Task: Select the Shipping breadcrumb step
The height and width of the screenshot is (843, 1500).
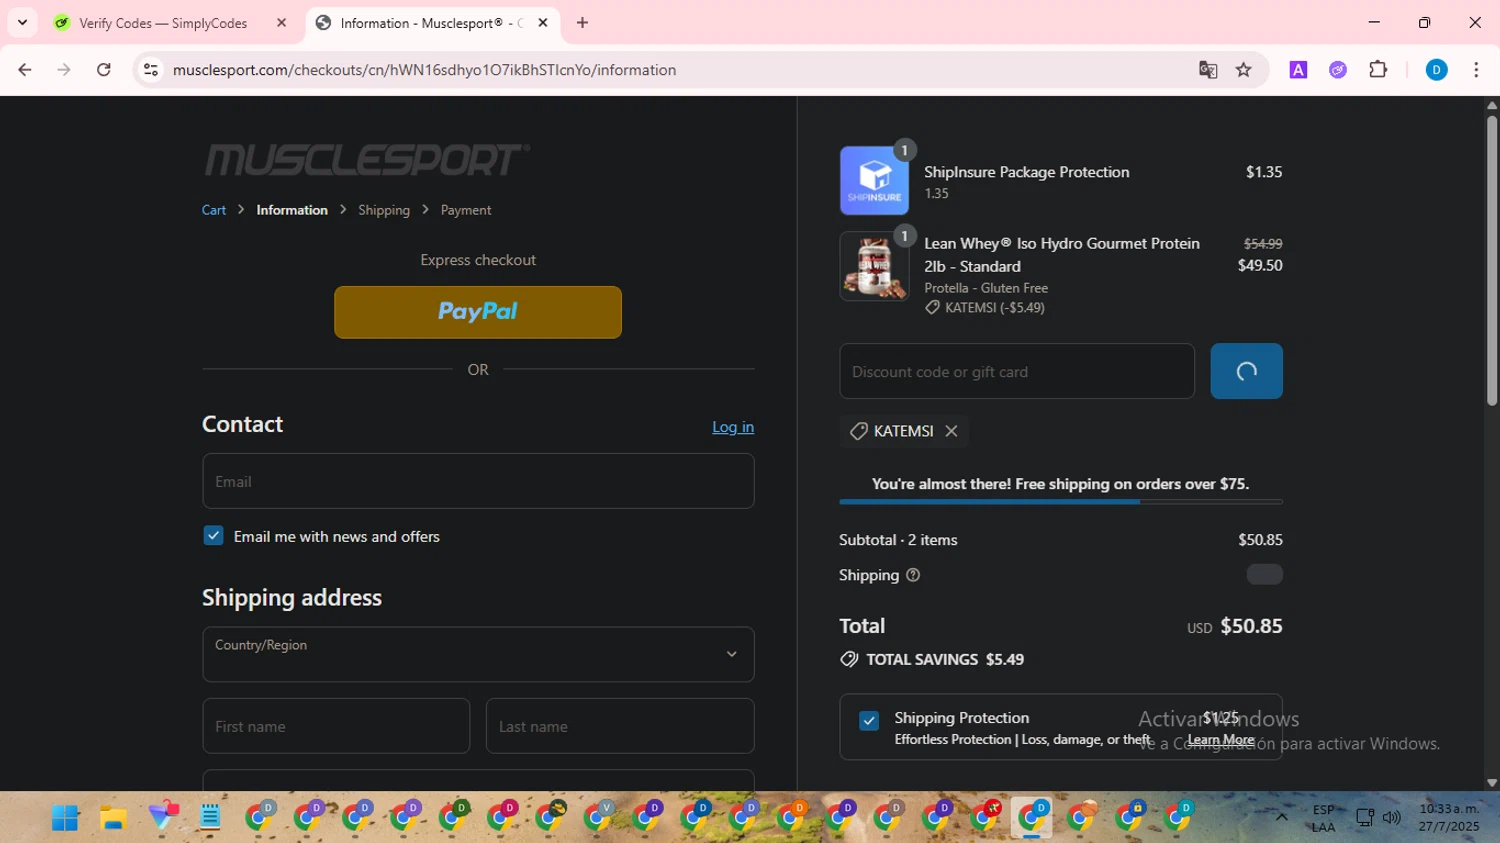Action: (384, 210)
